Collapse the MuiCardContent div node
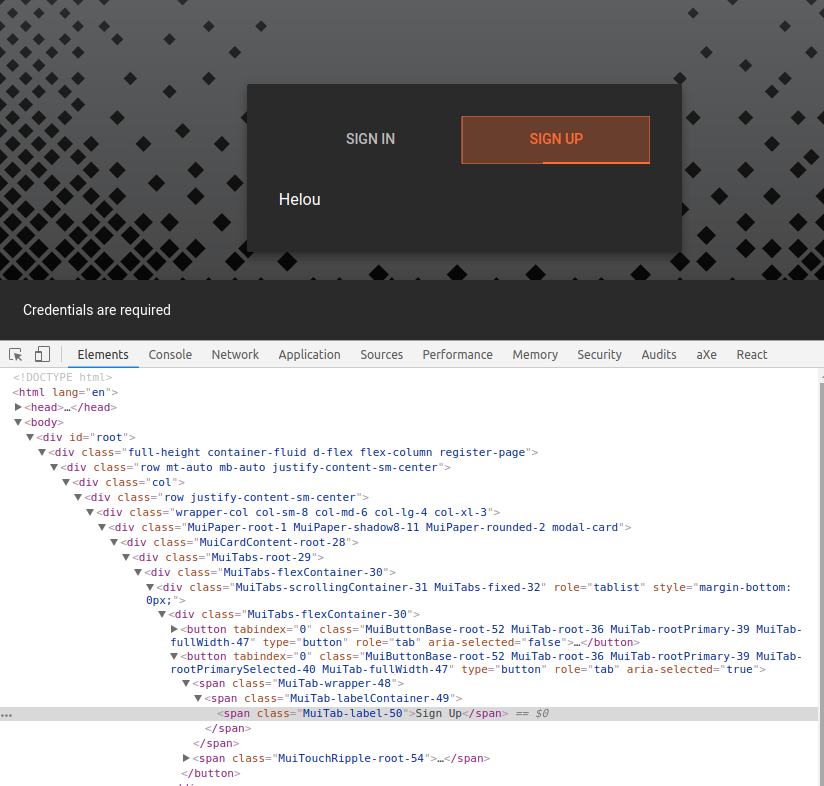 tap(112, 542)
